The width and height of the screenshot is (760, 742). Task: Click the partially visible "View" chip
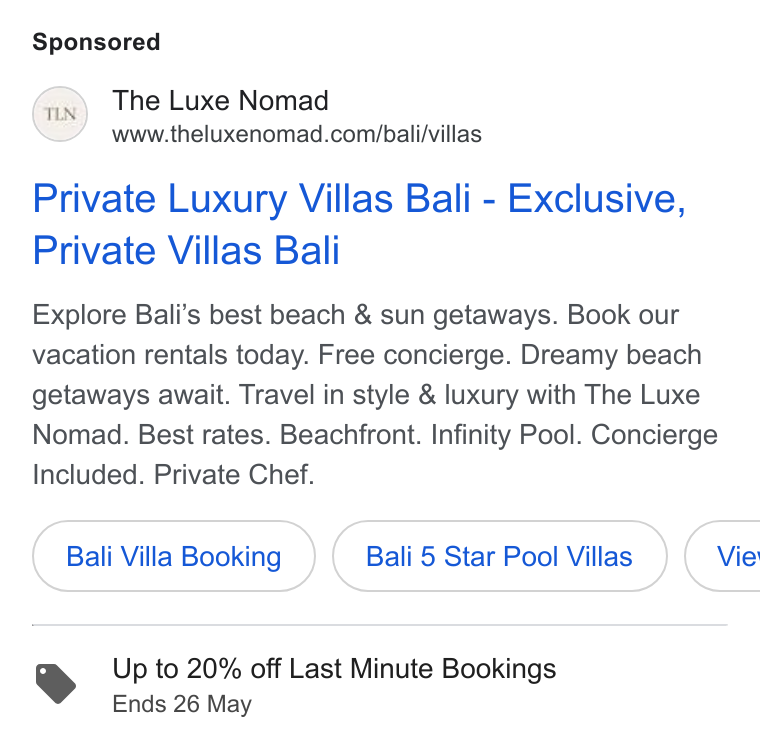coord(723,556)
